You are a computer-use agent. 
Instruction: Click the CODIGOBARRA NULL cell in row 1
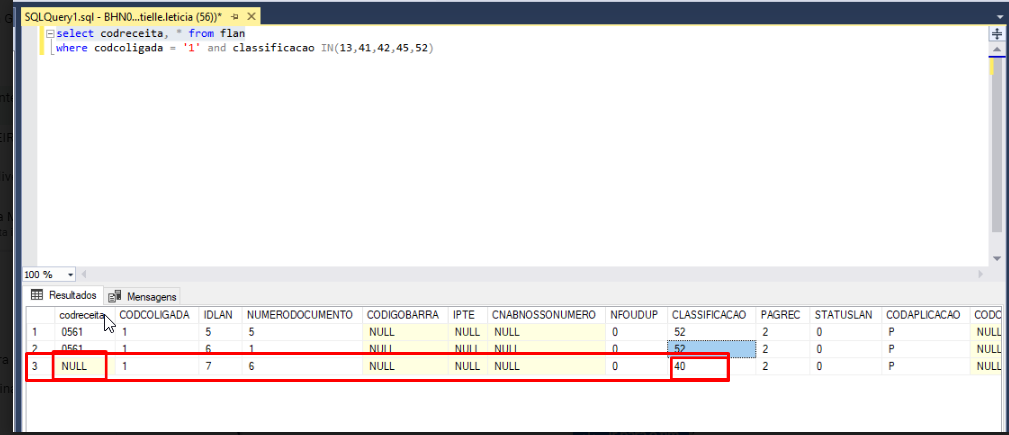click(x=407, y=332)
